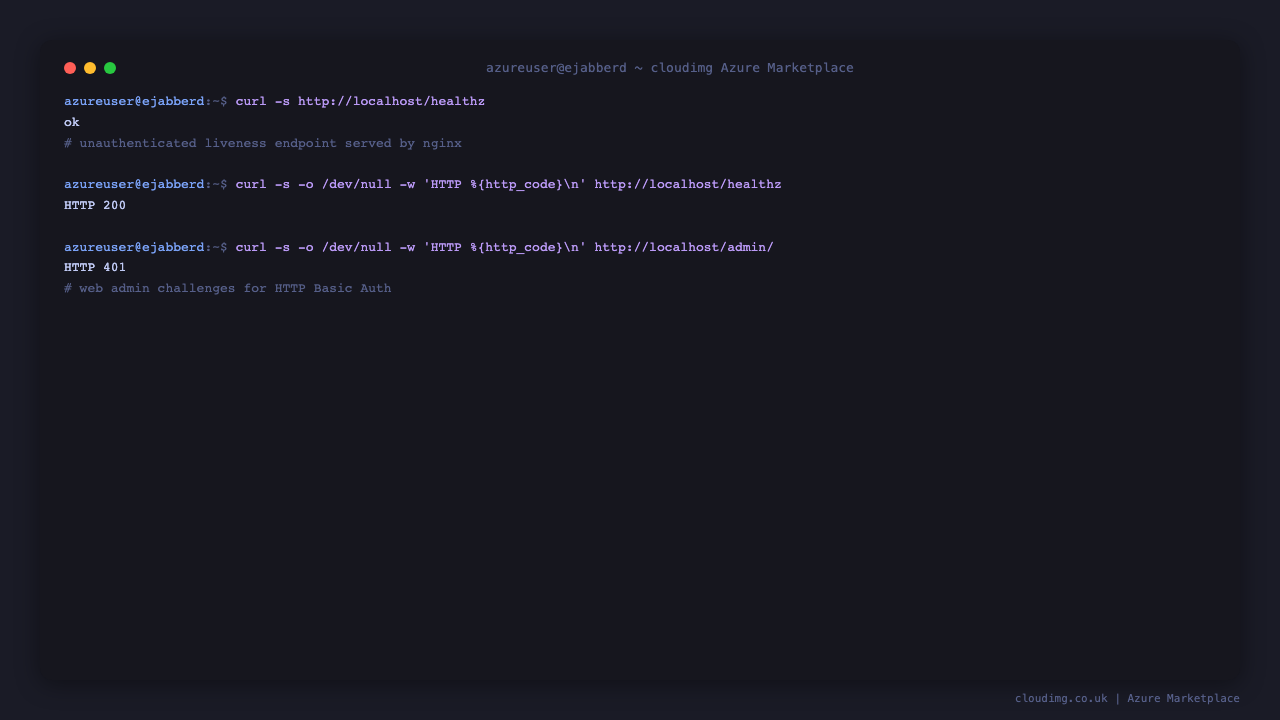This screenshot has height=720, width=1280.
Task: Click the terminal title azureuser@ejabberd
Action: click(670, 68)
